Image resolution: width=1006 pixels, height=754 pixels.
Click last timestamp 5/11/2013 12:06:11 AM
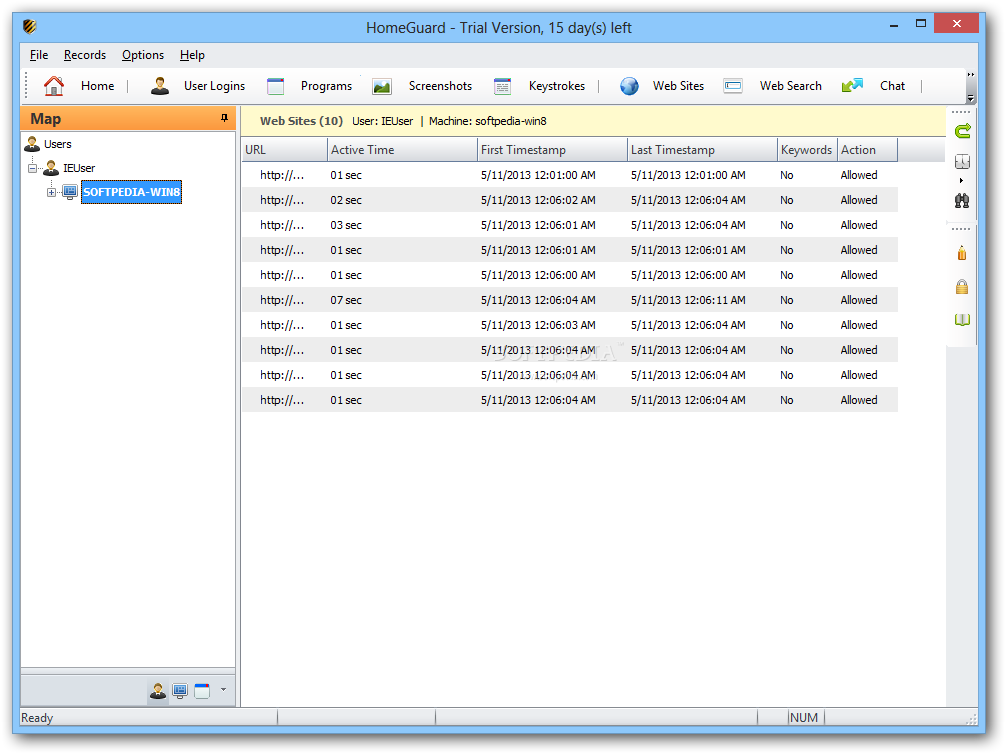click(688, 300)
